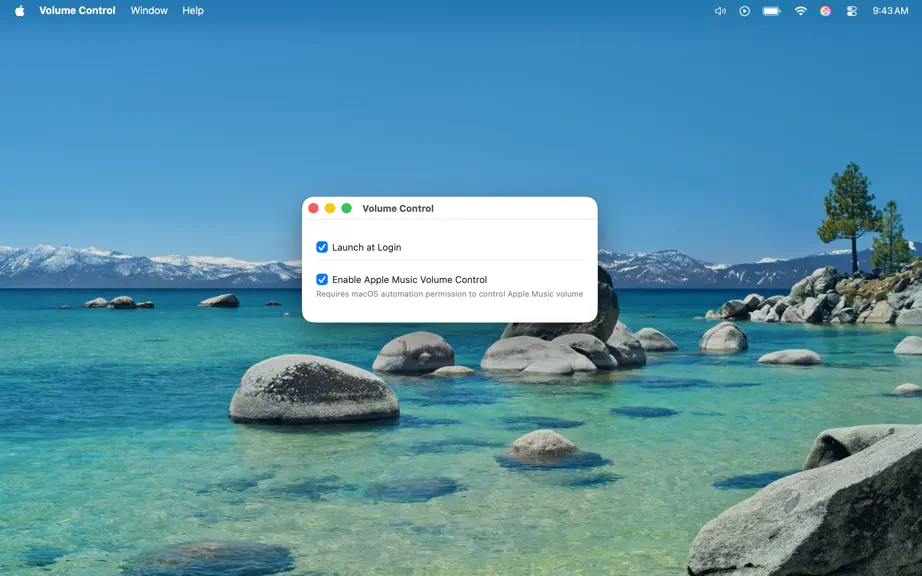Click the 9:43 AM clock
Image resolution: width=922 pixels, height=576 pixels.
(890, 11)
